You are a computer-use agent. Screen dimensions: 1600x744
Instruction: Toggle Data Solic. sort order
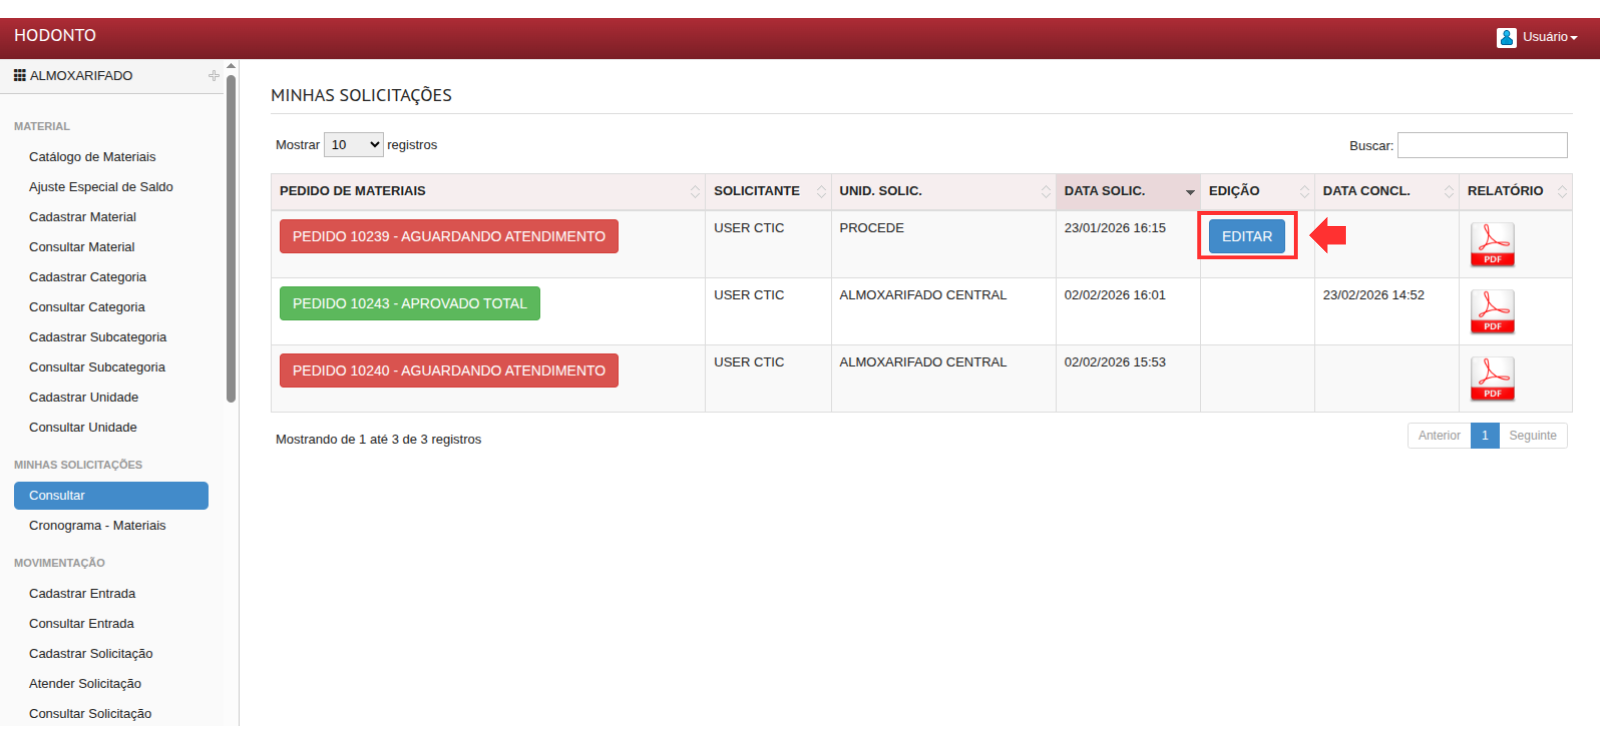coord(1127,191)
